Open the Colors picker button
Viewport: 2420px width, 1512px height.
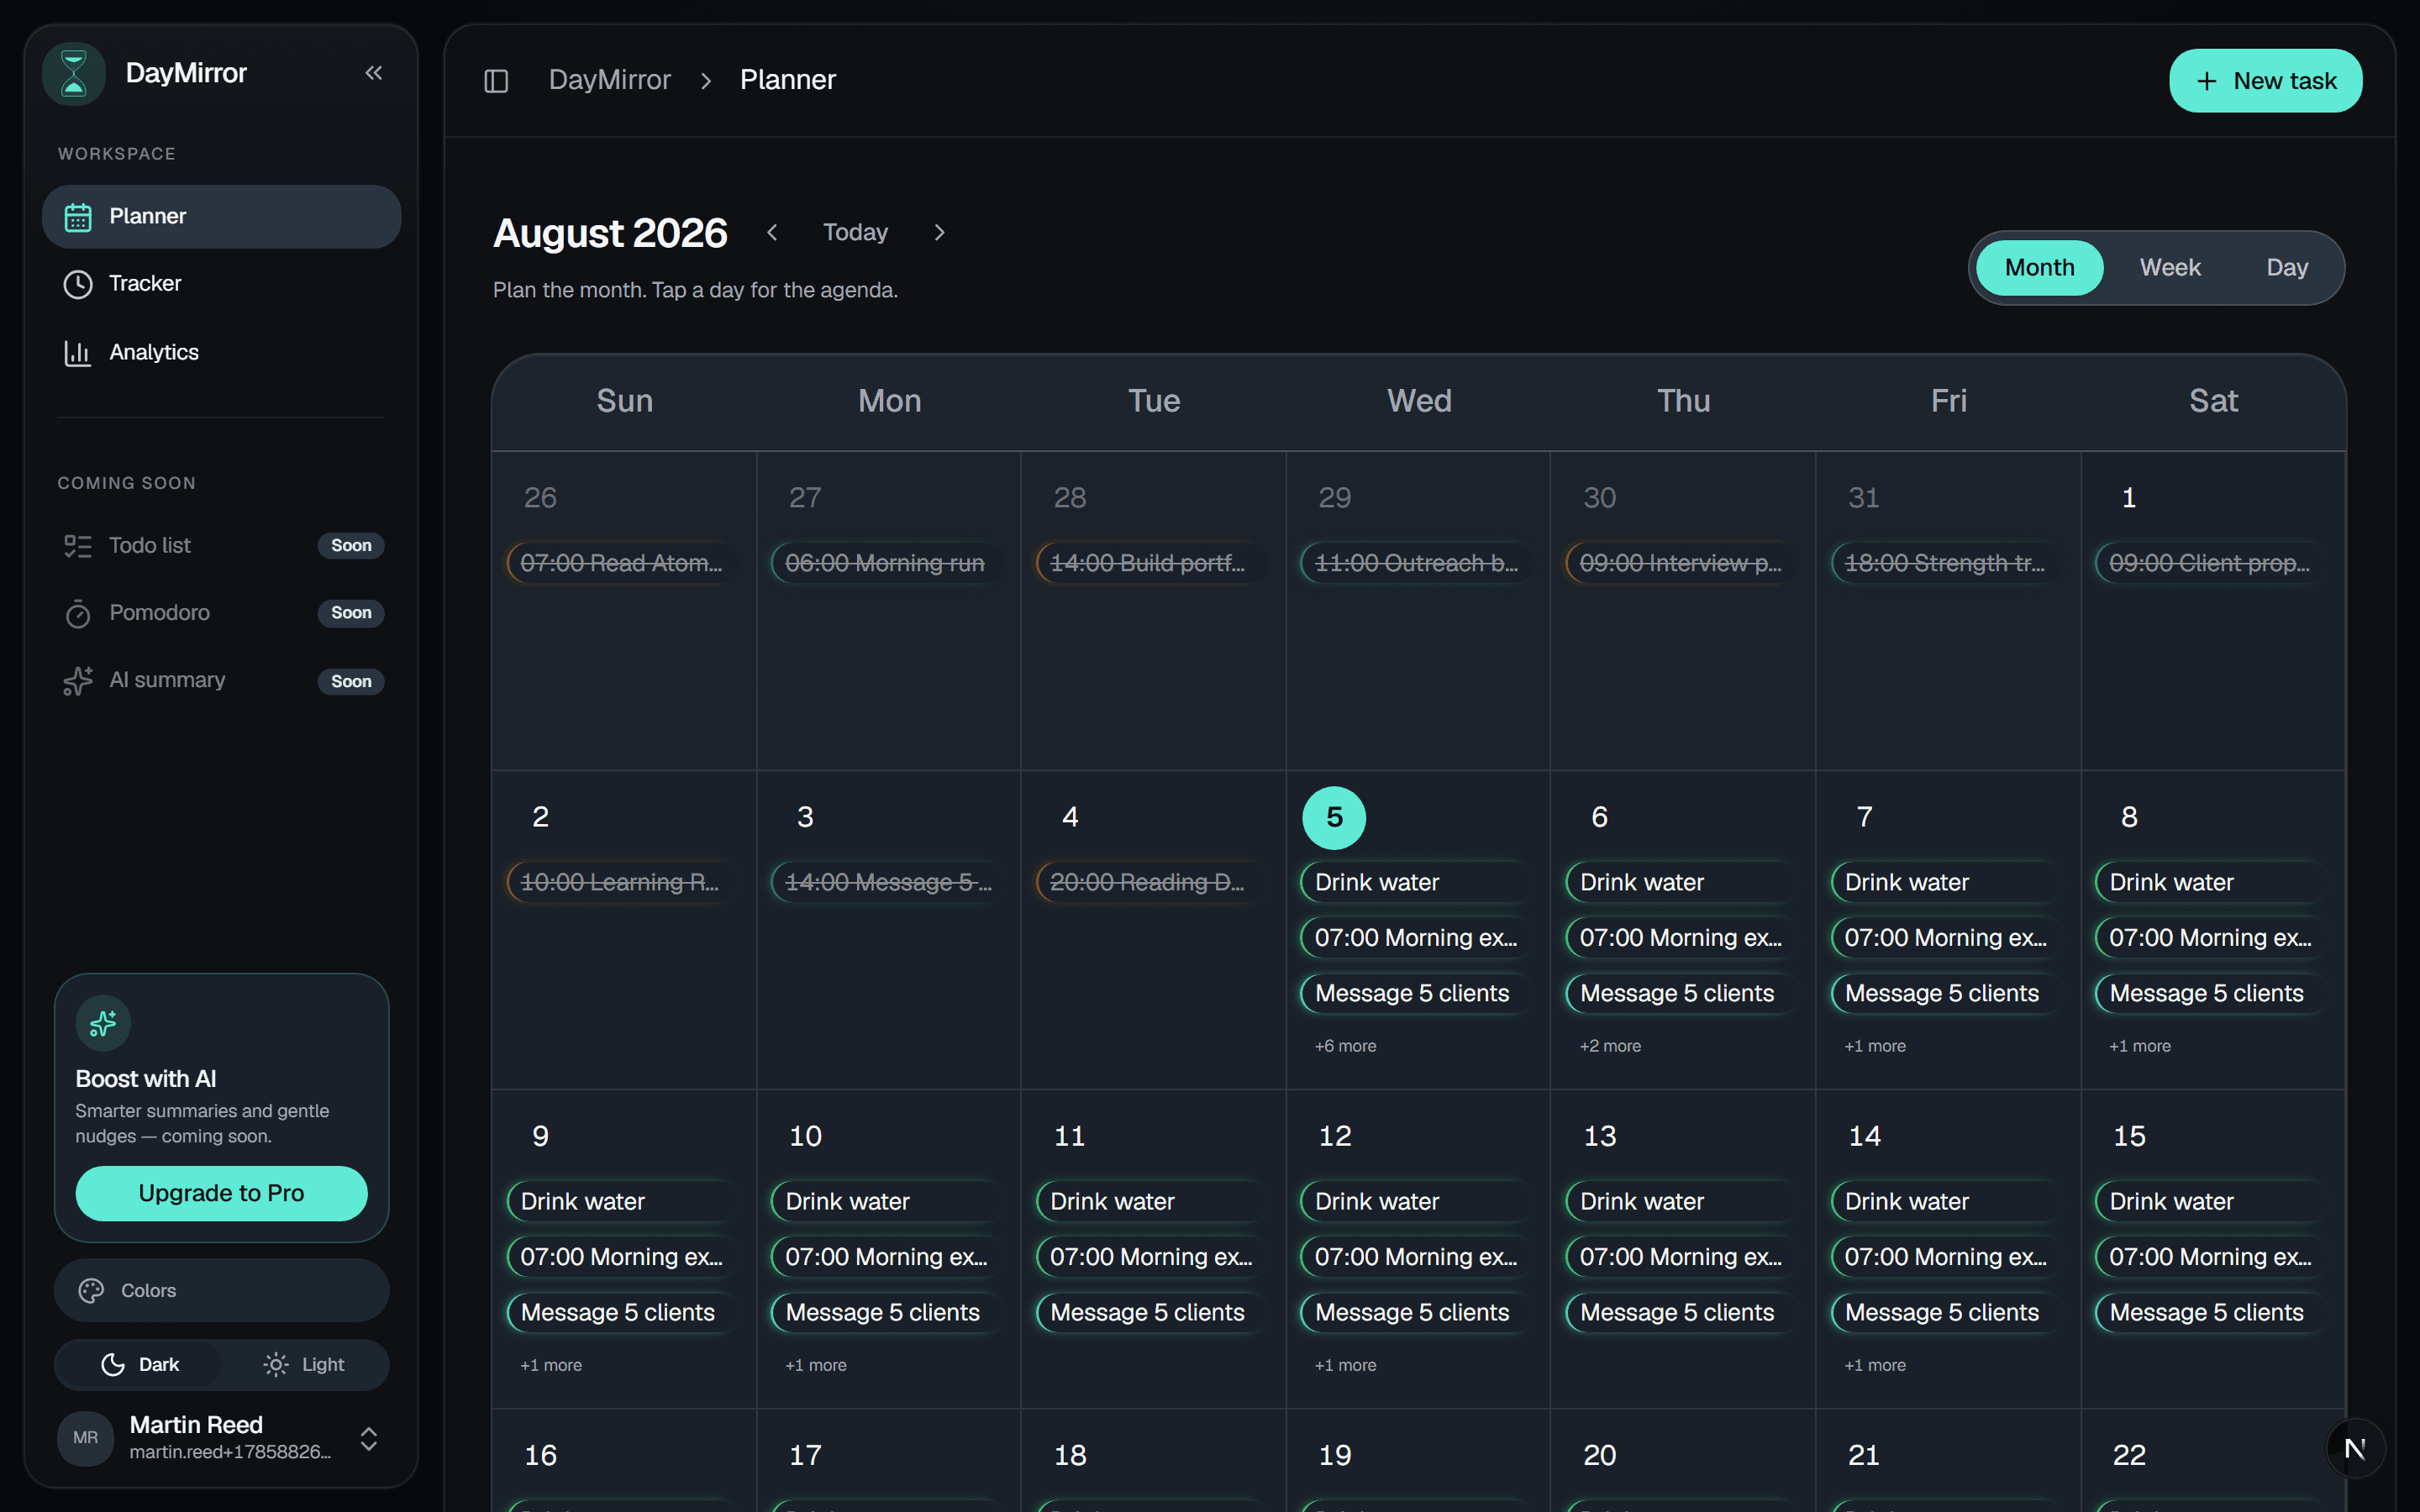[221, 1291]
